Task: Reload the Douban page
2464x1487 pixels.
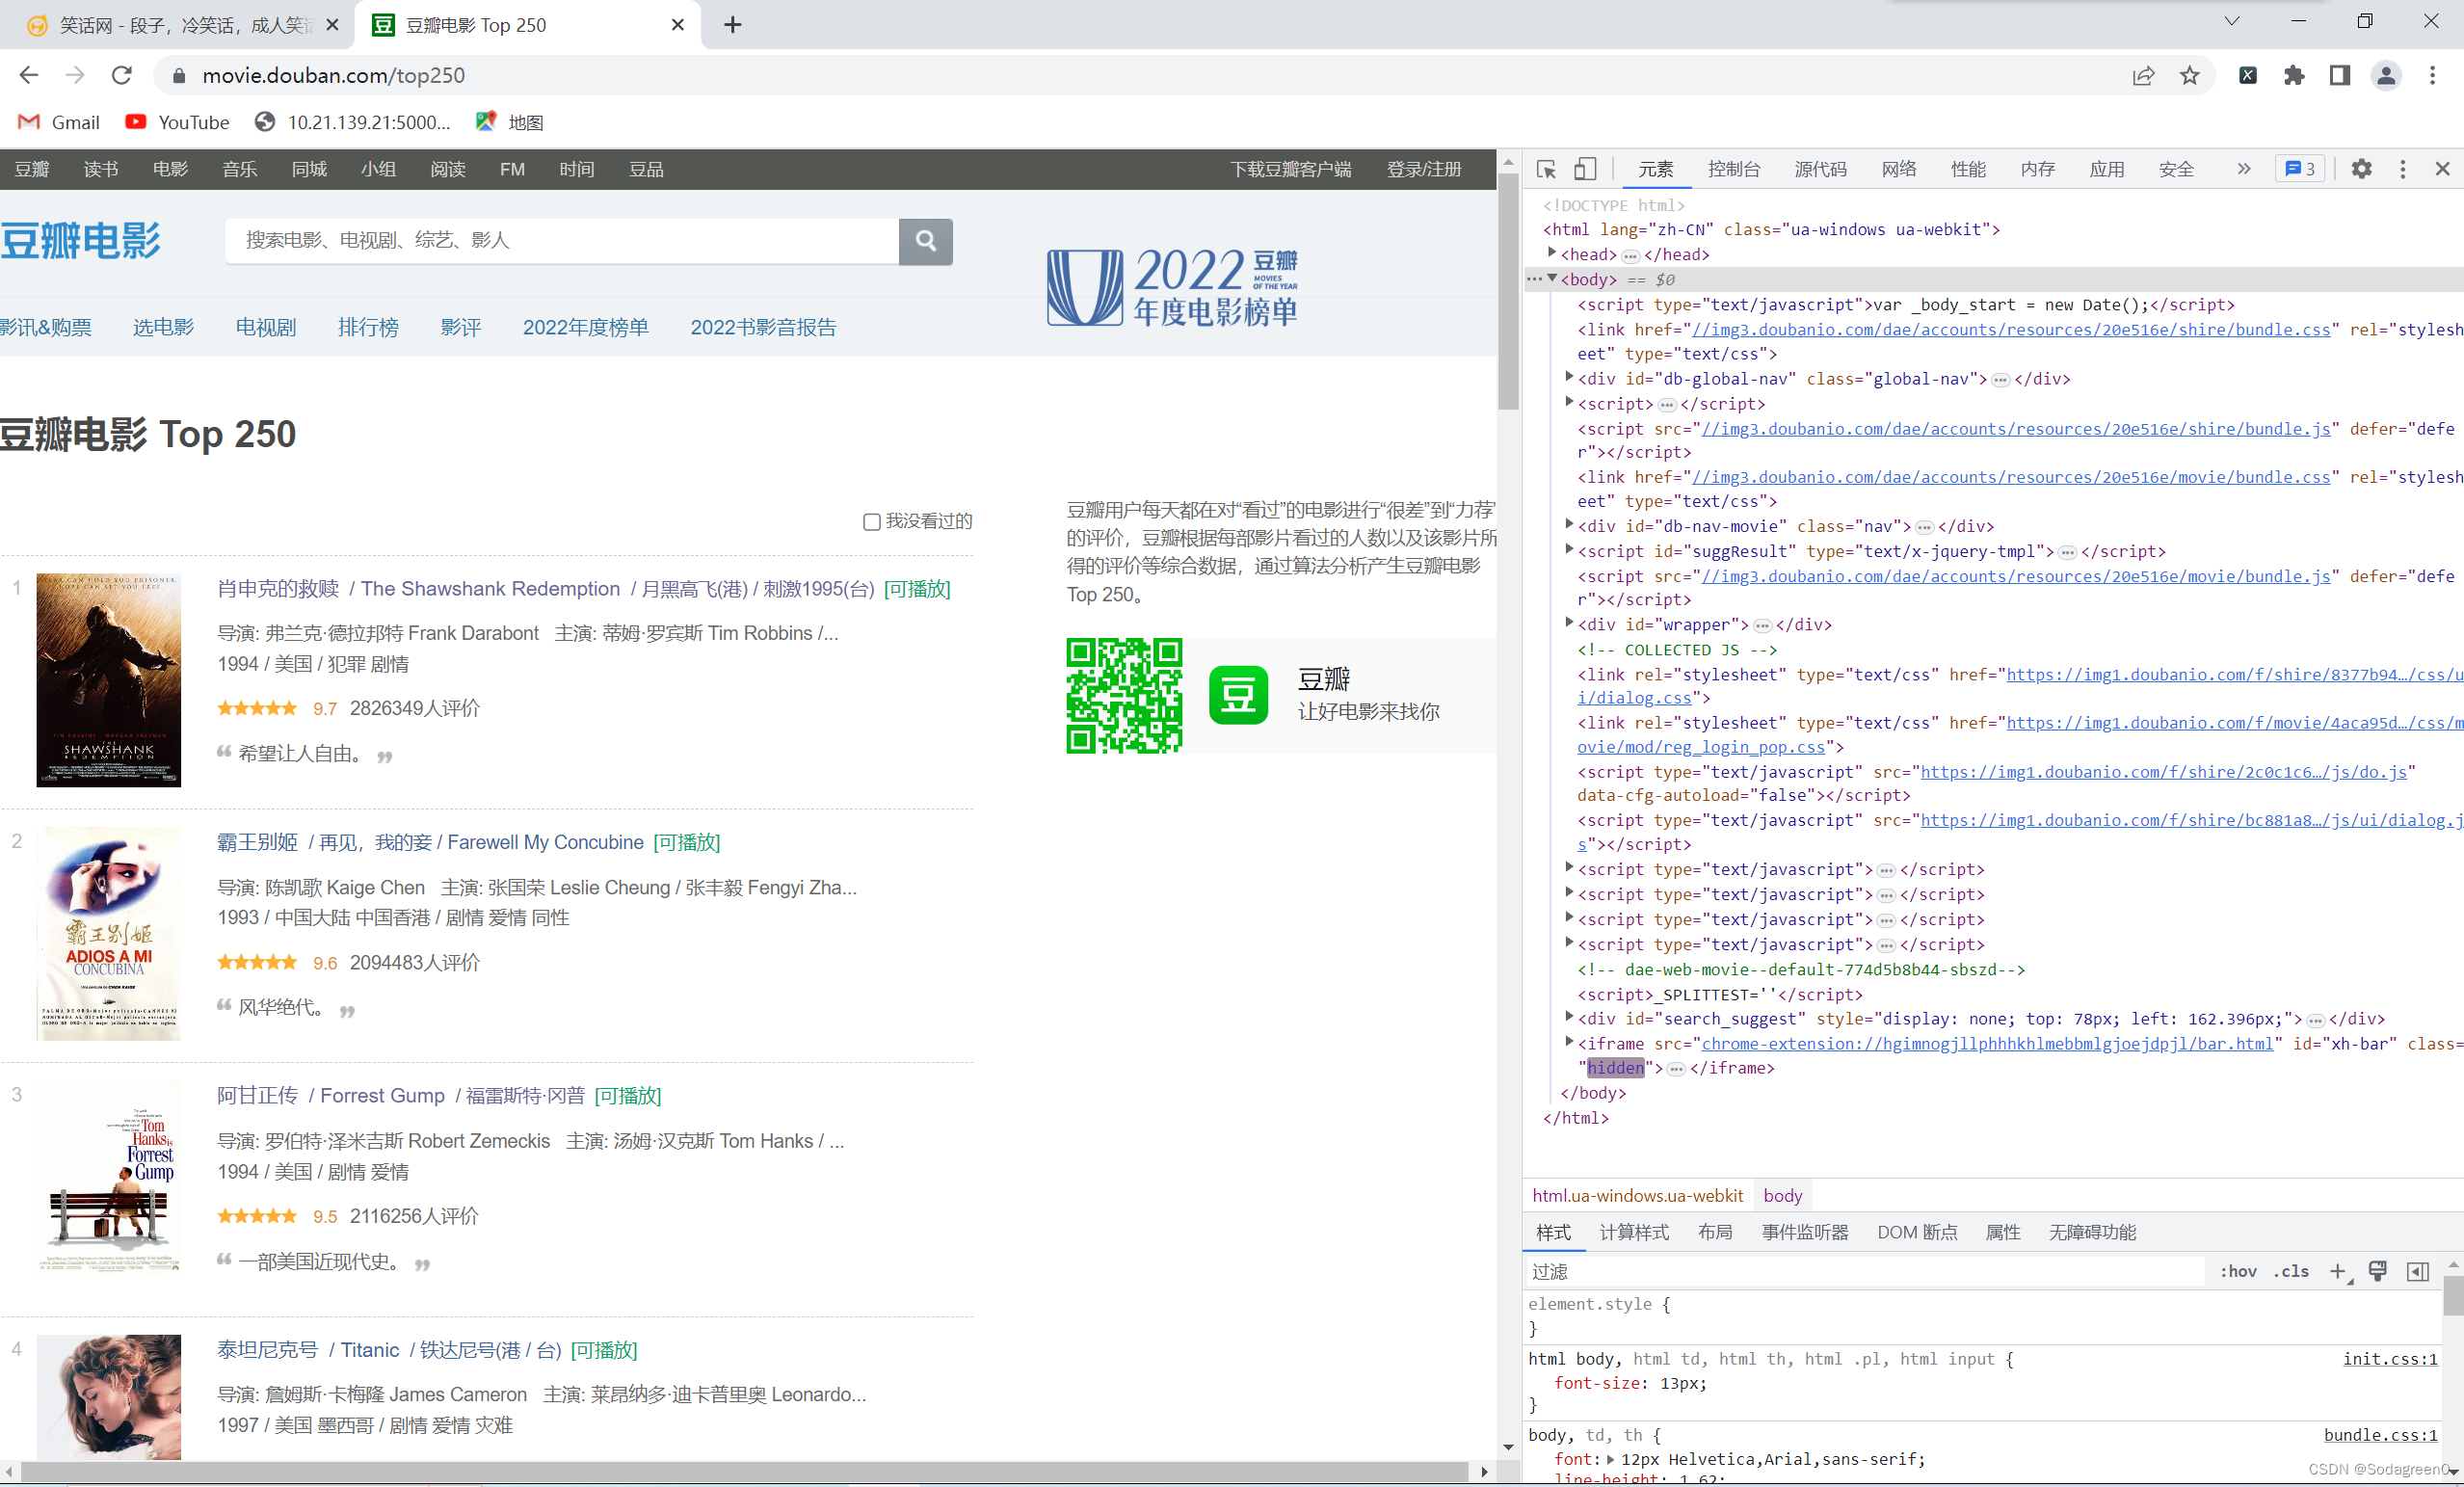Action: pos(122,75)
